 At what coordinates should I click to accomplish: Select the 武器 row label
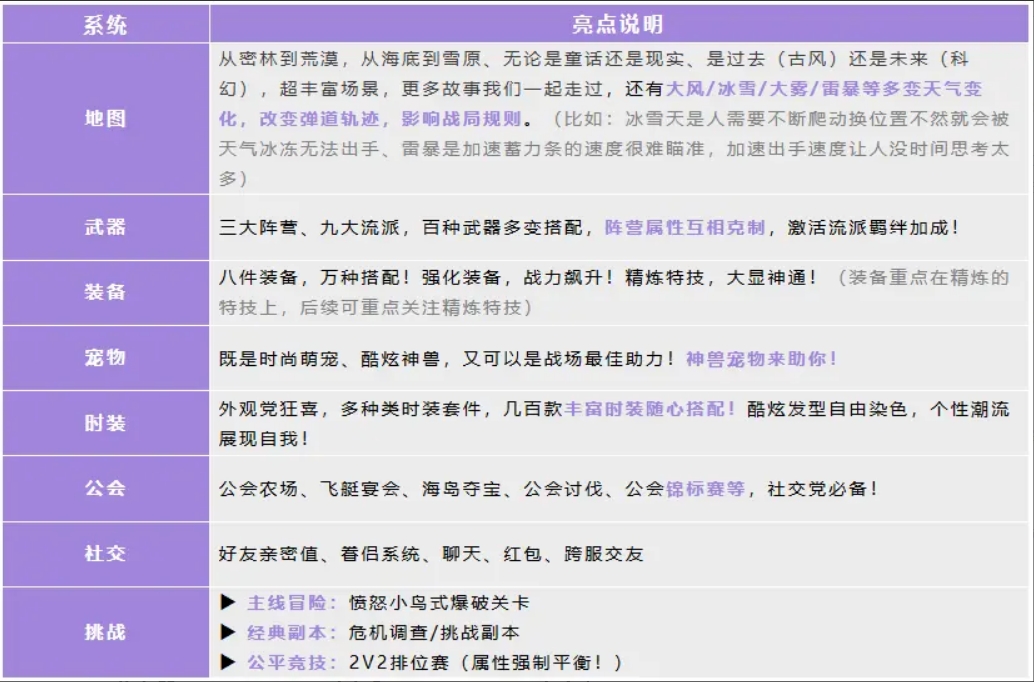[106, 228]
